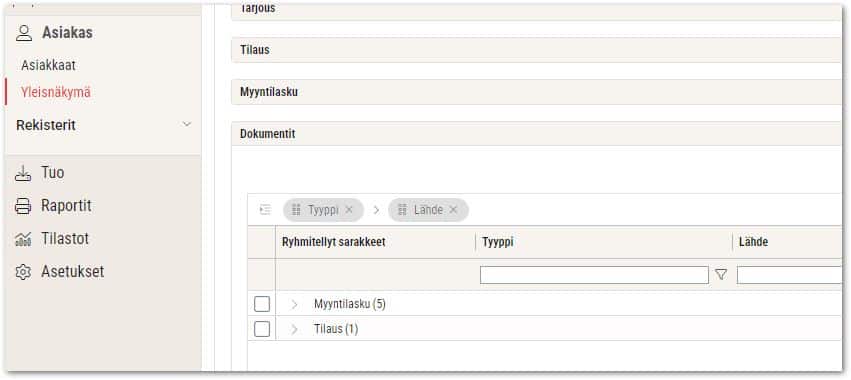Image resolution: width=851 pixels, height=380 pixels.
Task: Remove the Lähde grouping chip
Action: [x=453, y=210]
